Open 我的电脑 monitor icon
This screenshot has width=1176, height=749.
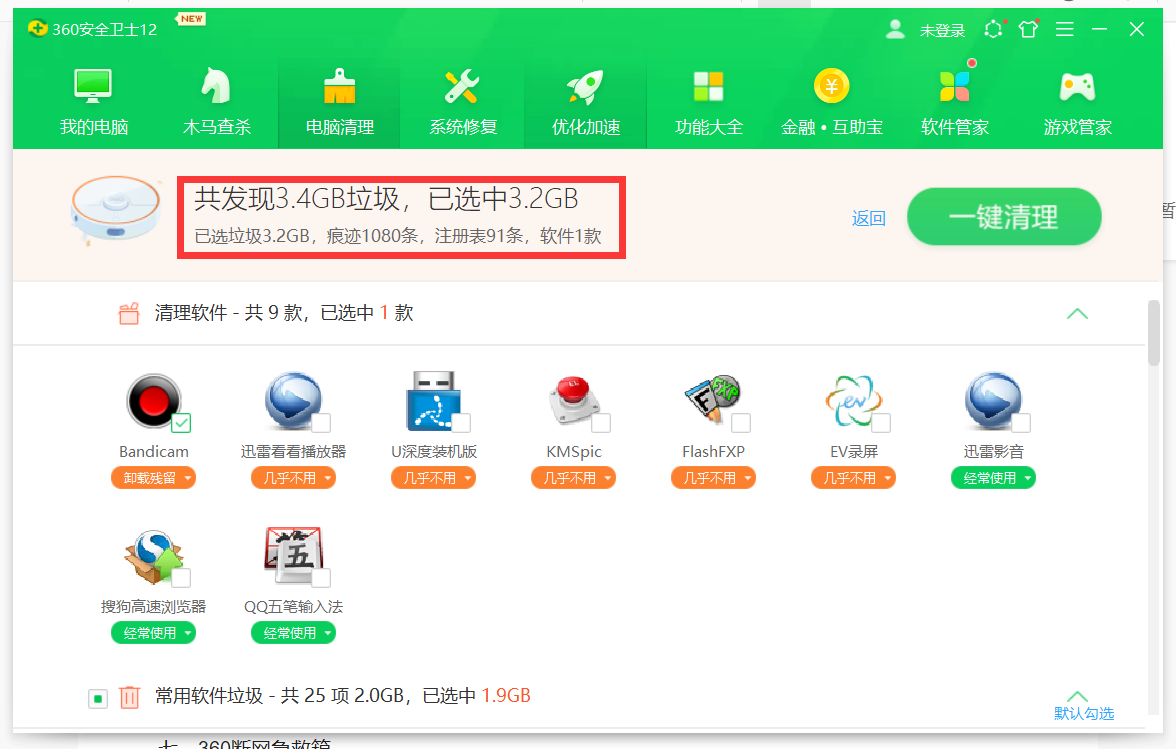pyautogui.click(x=93, y=86)
